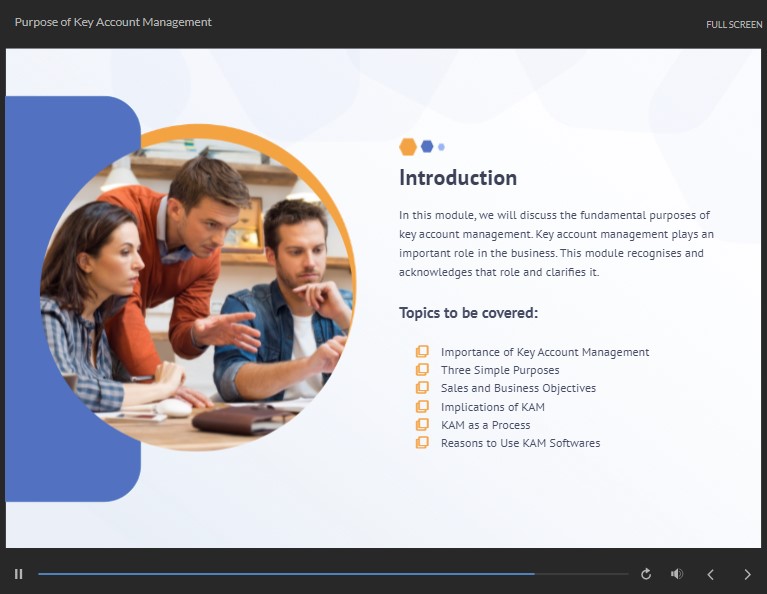
Task: Click bullet icon beside 'Reasons to Use KAM Softwares'
Action: pyautogui.click(x=422, y=442)
